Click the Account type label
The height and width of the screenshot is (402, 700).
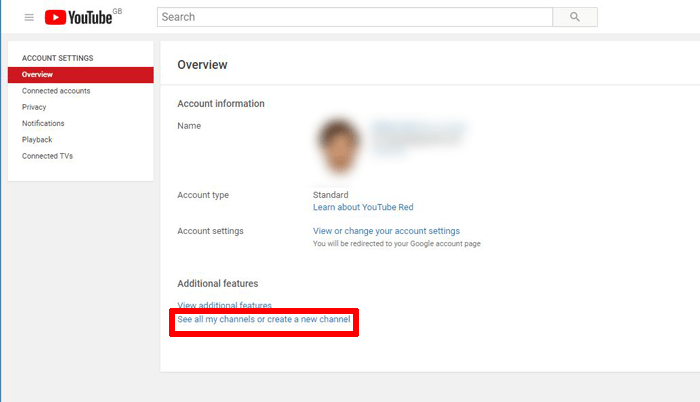click(203, 195)
